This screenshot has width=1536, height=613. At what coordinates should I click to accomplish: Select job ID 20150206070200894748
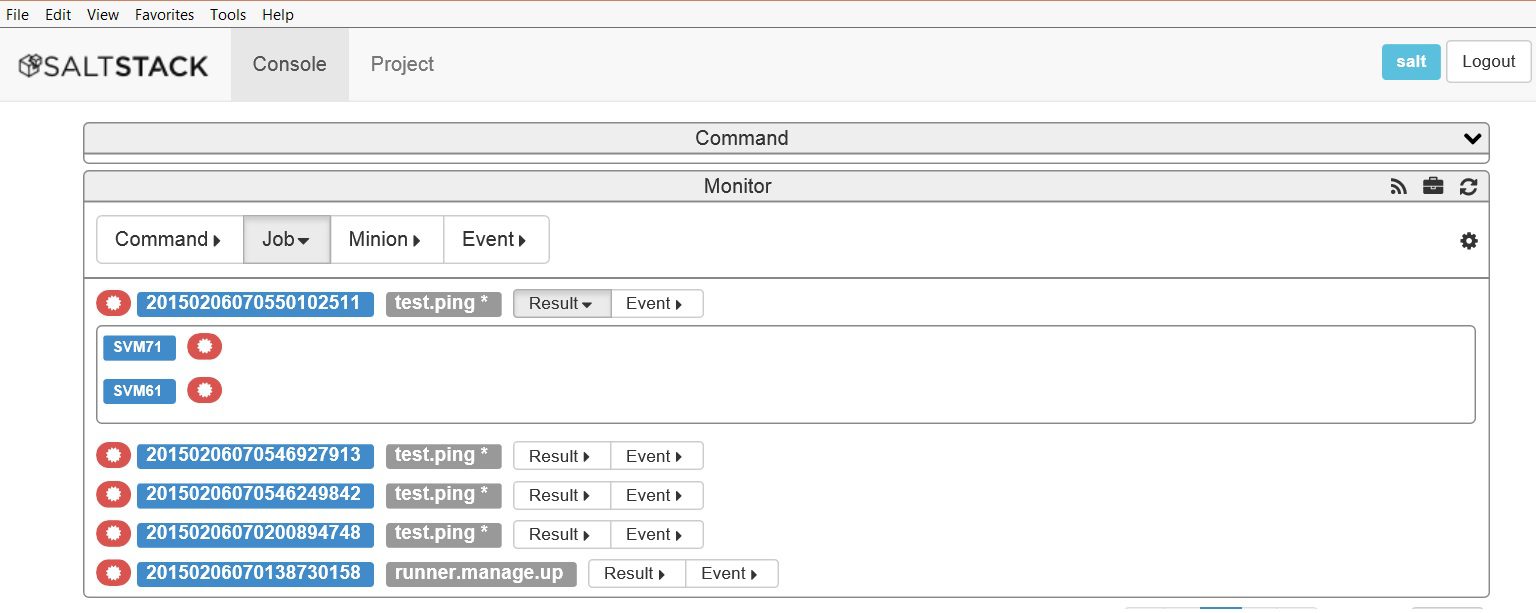(255, 534)
